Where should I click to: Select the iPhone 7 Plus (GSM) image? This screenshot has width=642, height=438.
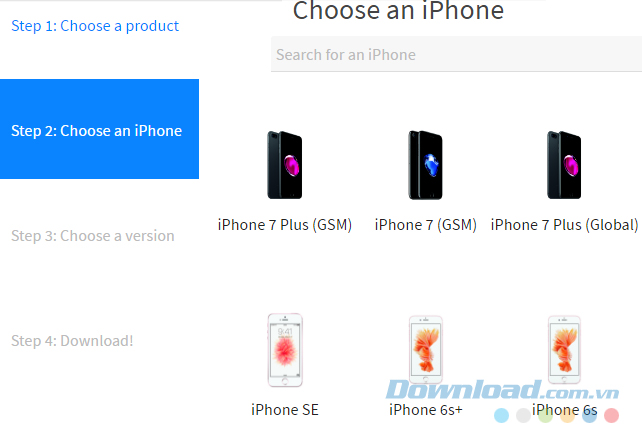pyautogui.click(x=285, y=165)
